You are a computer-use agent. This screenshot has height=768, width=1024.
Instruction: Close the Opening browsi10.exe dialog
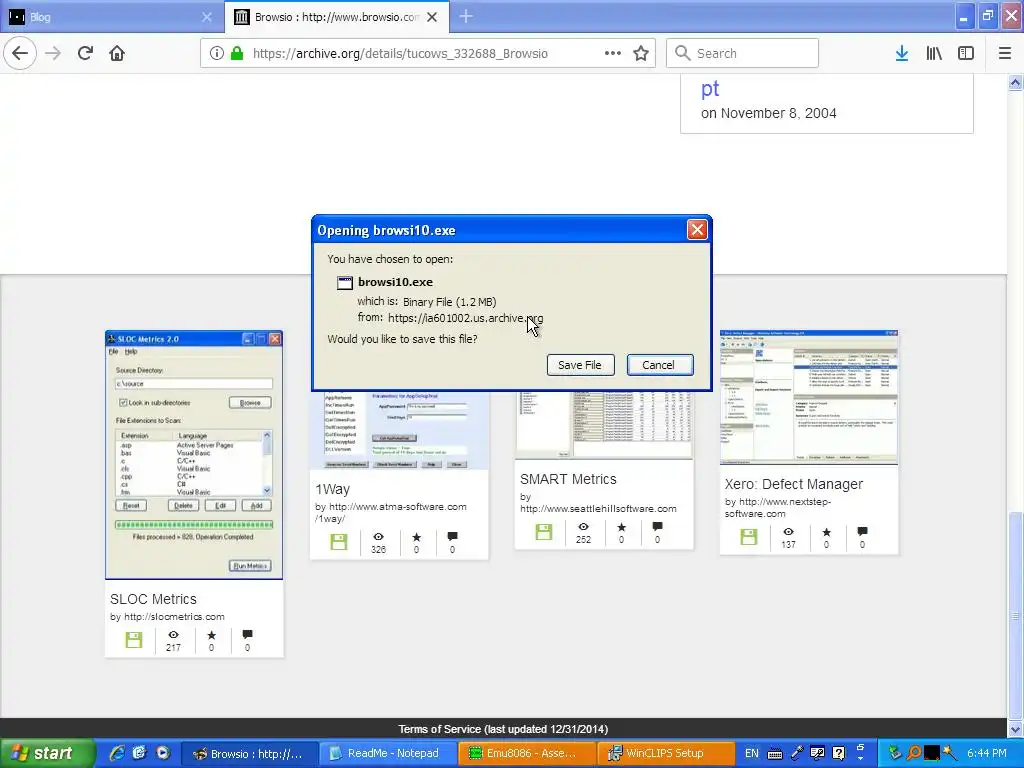(x=697, y=230)
